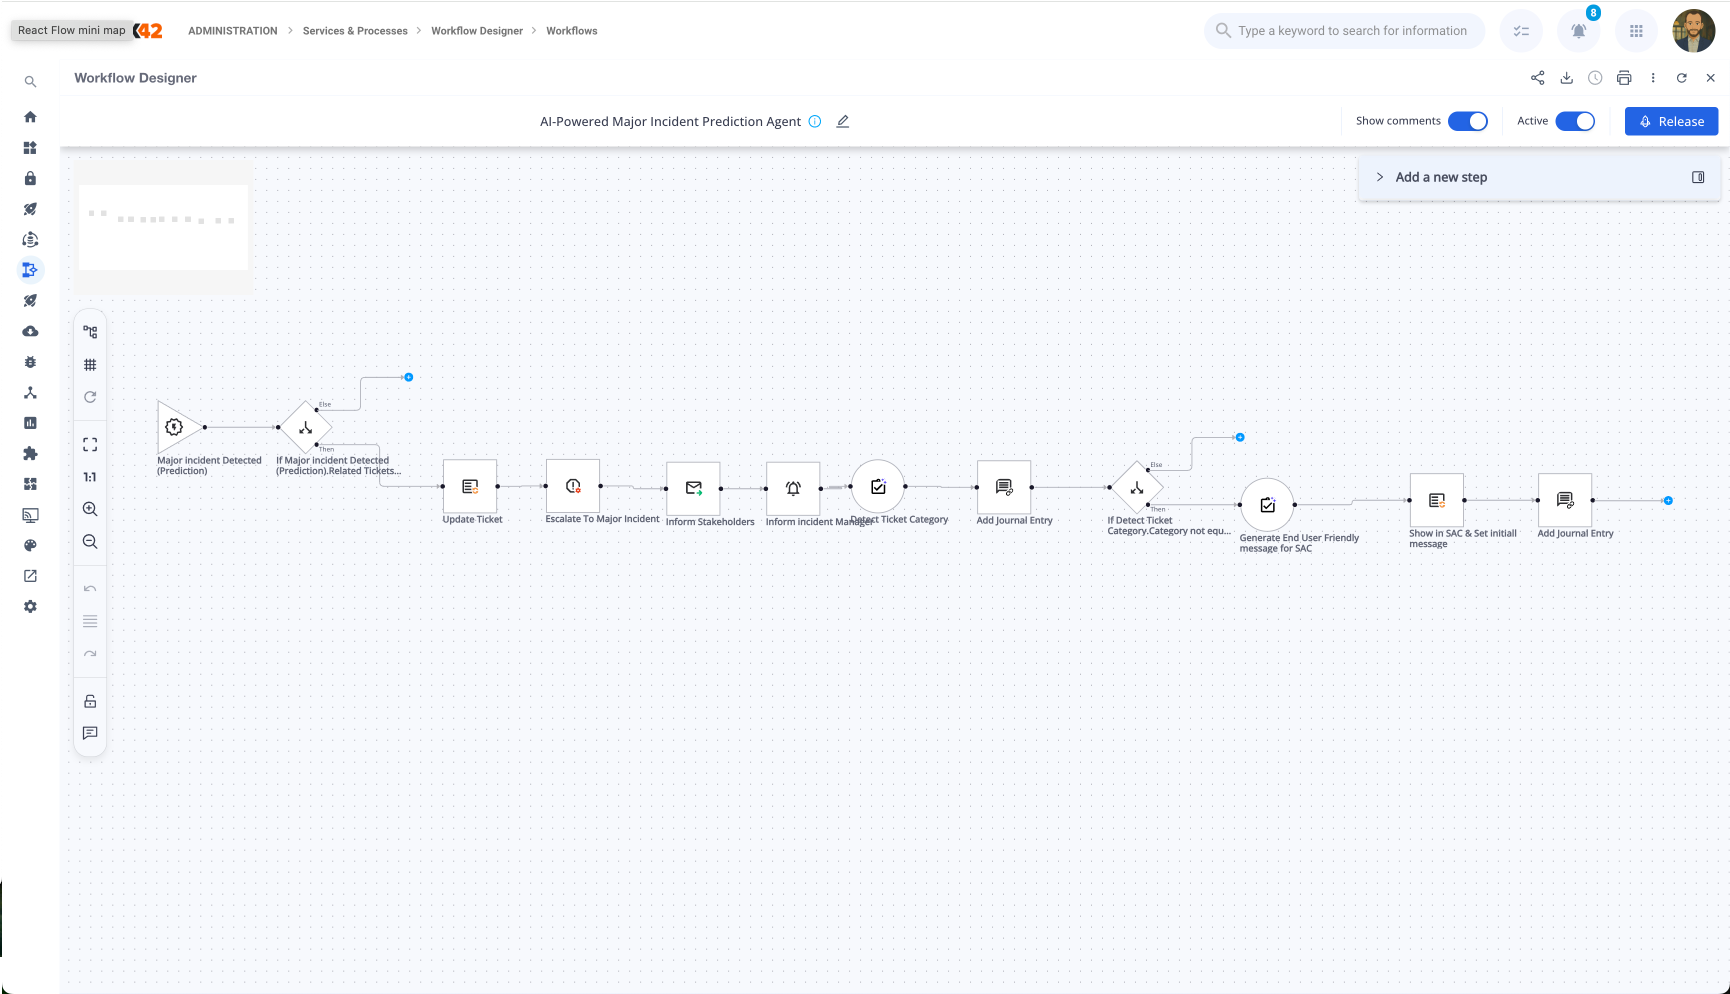Open the apps grid launcher
The image size is (1730, 994).
click(x=1636, y=31)
